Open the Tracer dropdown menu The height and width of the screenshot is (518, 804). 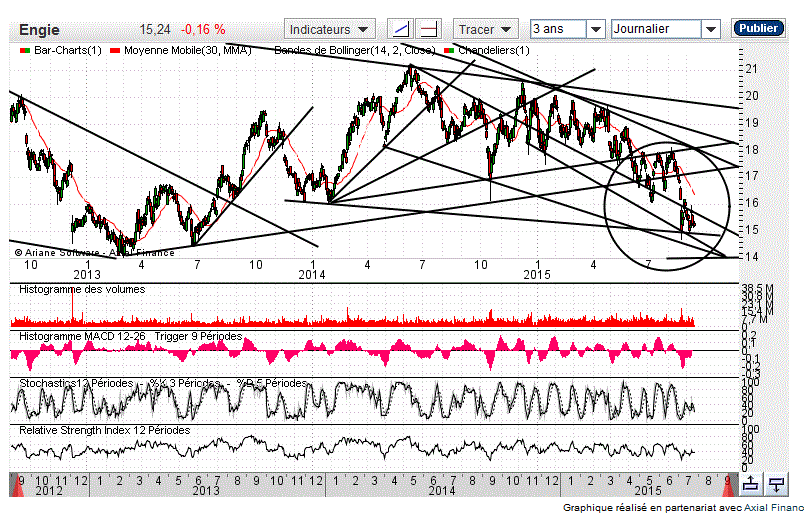pyautogui.click(x=486, y=29)
